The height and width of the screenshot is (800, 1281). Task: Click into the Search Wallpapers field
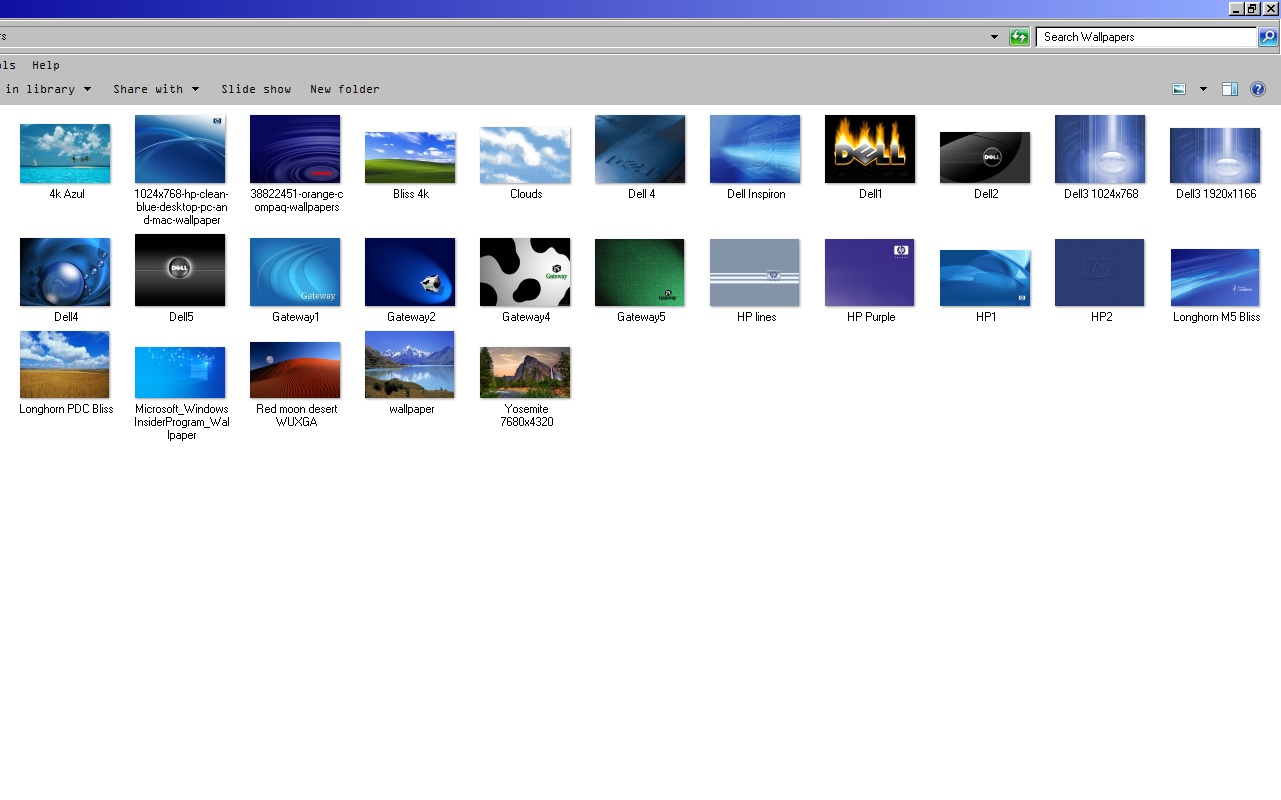1146,37
